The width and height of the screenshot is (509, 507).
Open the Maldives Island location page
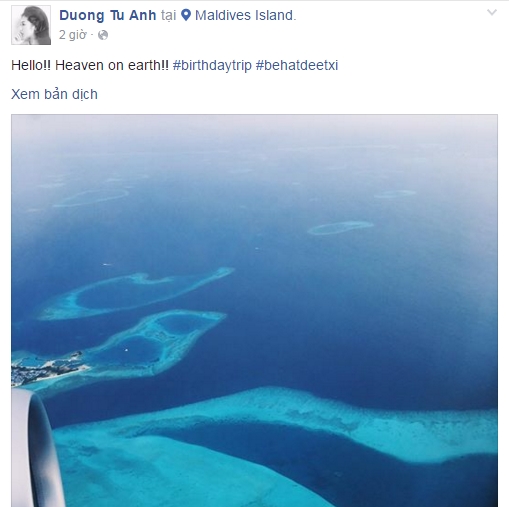tap(245, 15)
